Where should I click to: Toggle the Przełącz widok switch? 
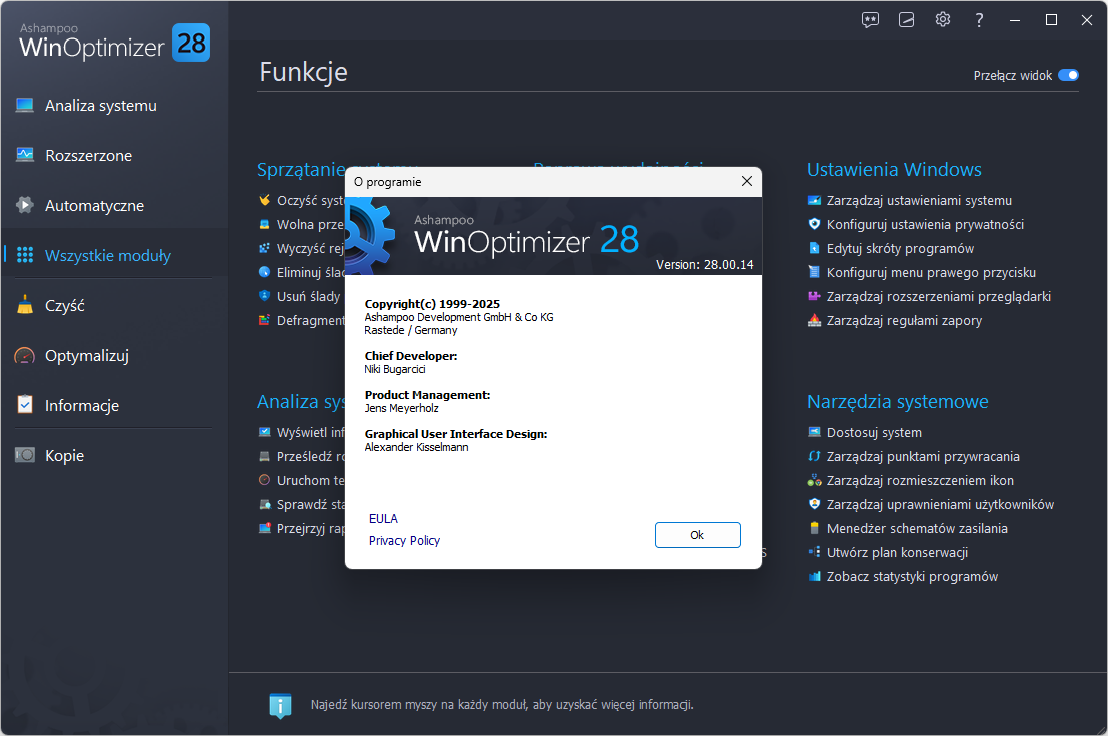[x=1068, y=76]
